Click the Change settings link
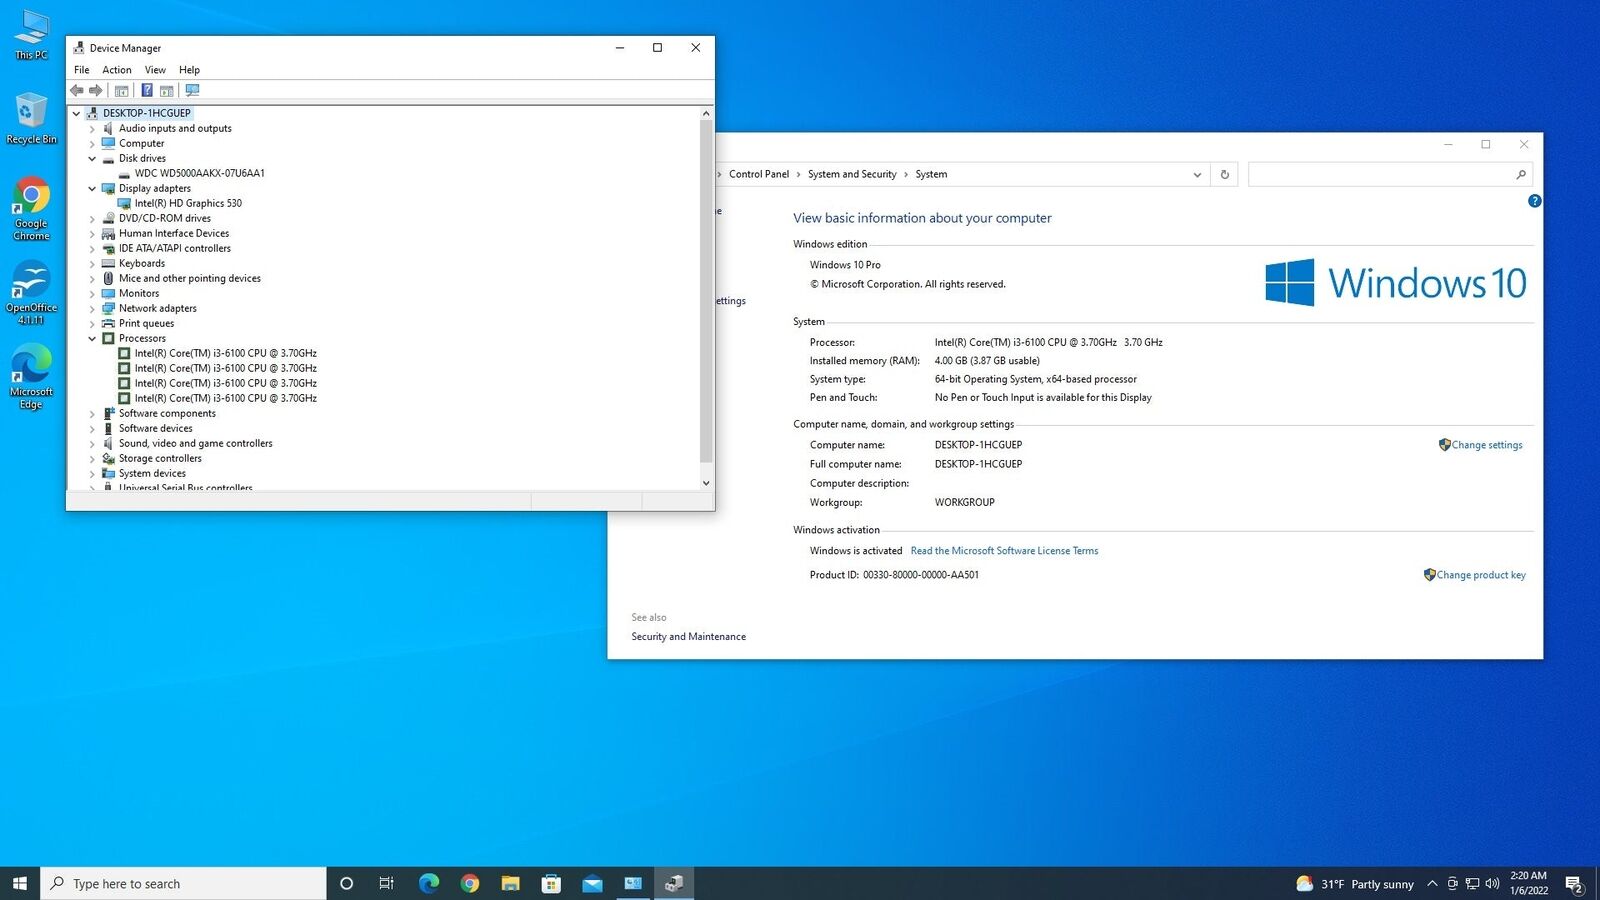Viewport: 1600px width, 900px height. pyautogui.click(x=1486, y=445)
